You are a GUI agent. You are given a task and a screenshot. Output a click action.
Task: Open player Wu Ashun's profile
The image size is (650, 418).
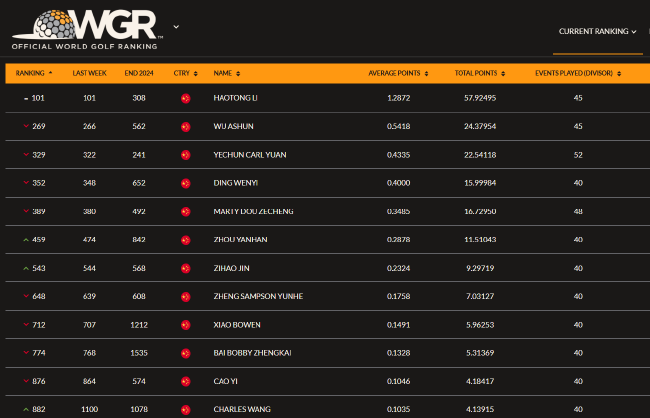click(233, 126)
